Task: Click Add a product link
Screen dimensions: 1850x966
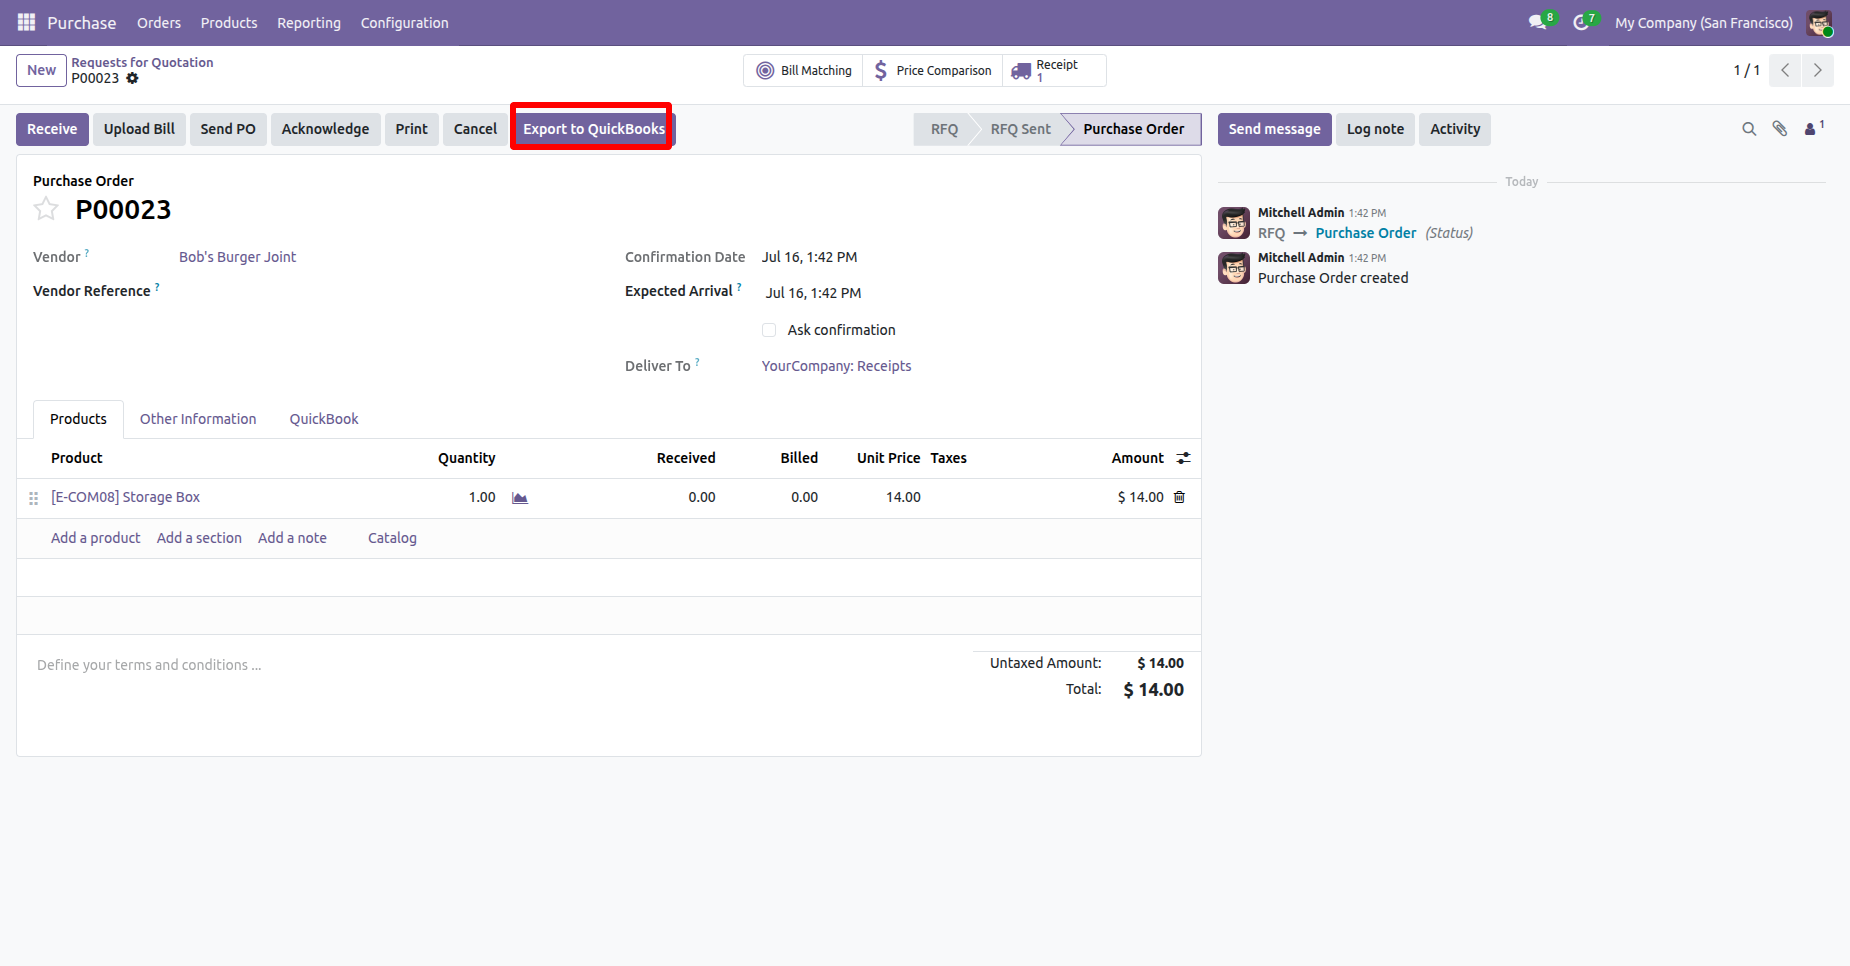Action: tap(96, 538)
